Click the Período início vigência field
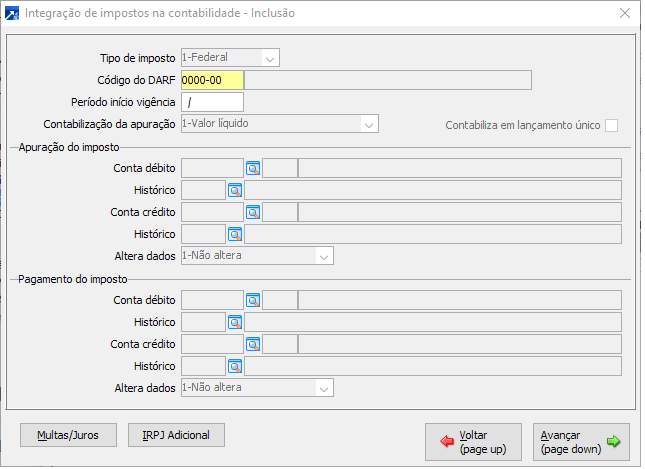Image resolution: width=645 pixels, height=469 pixels. [212, 102]
